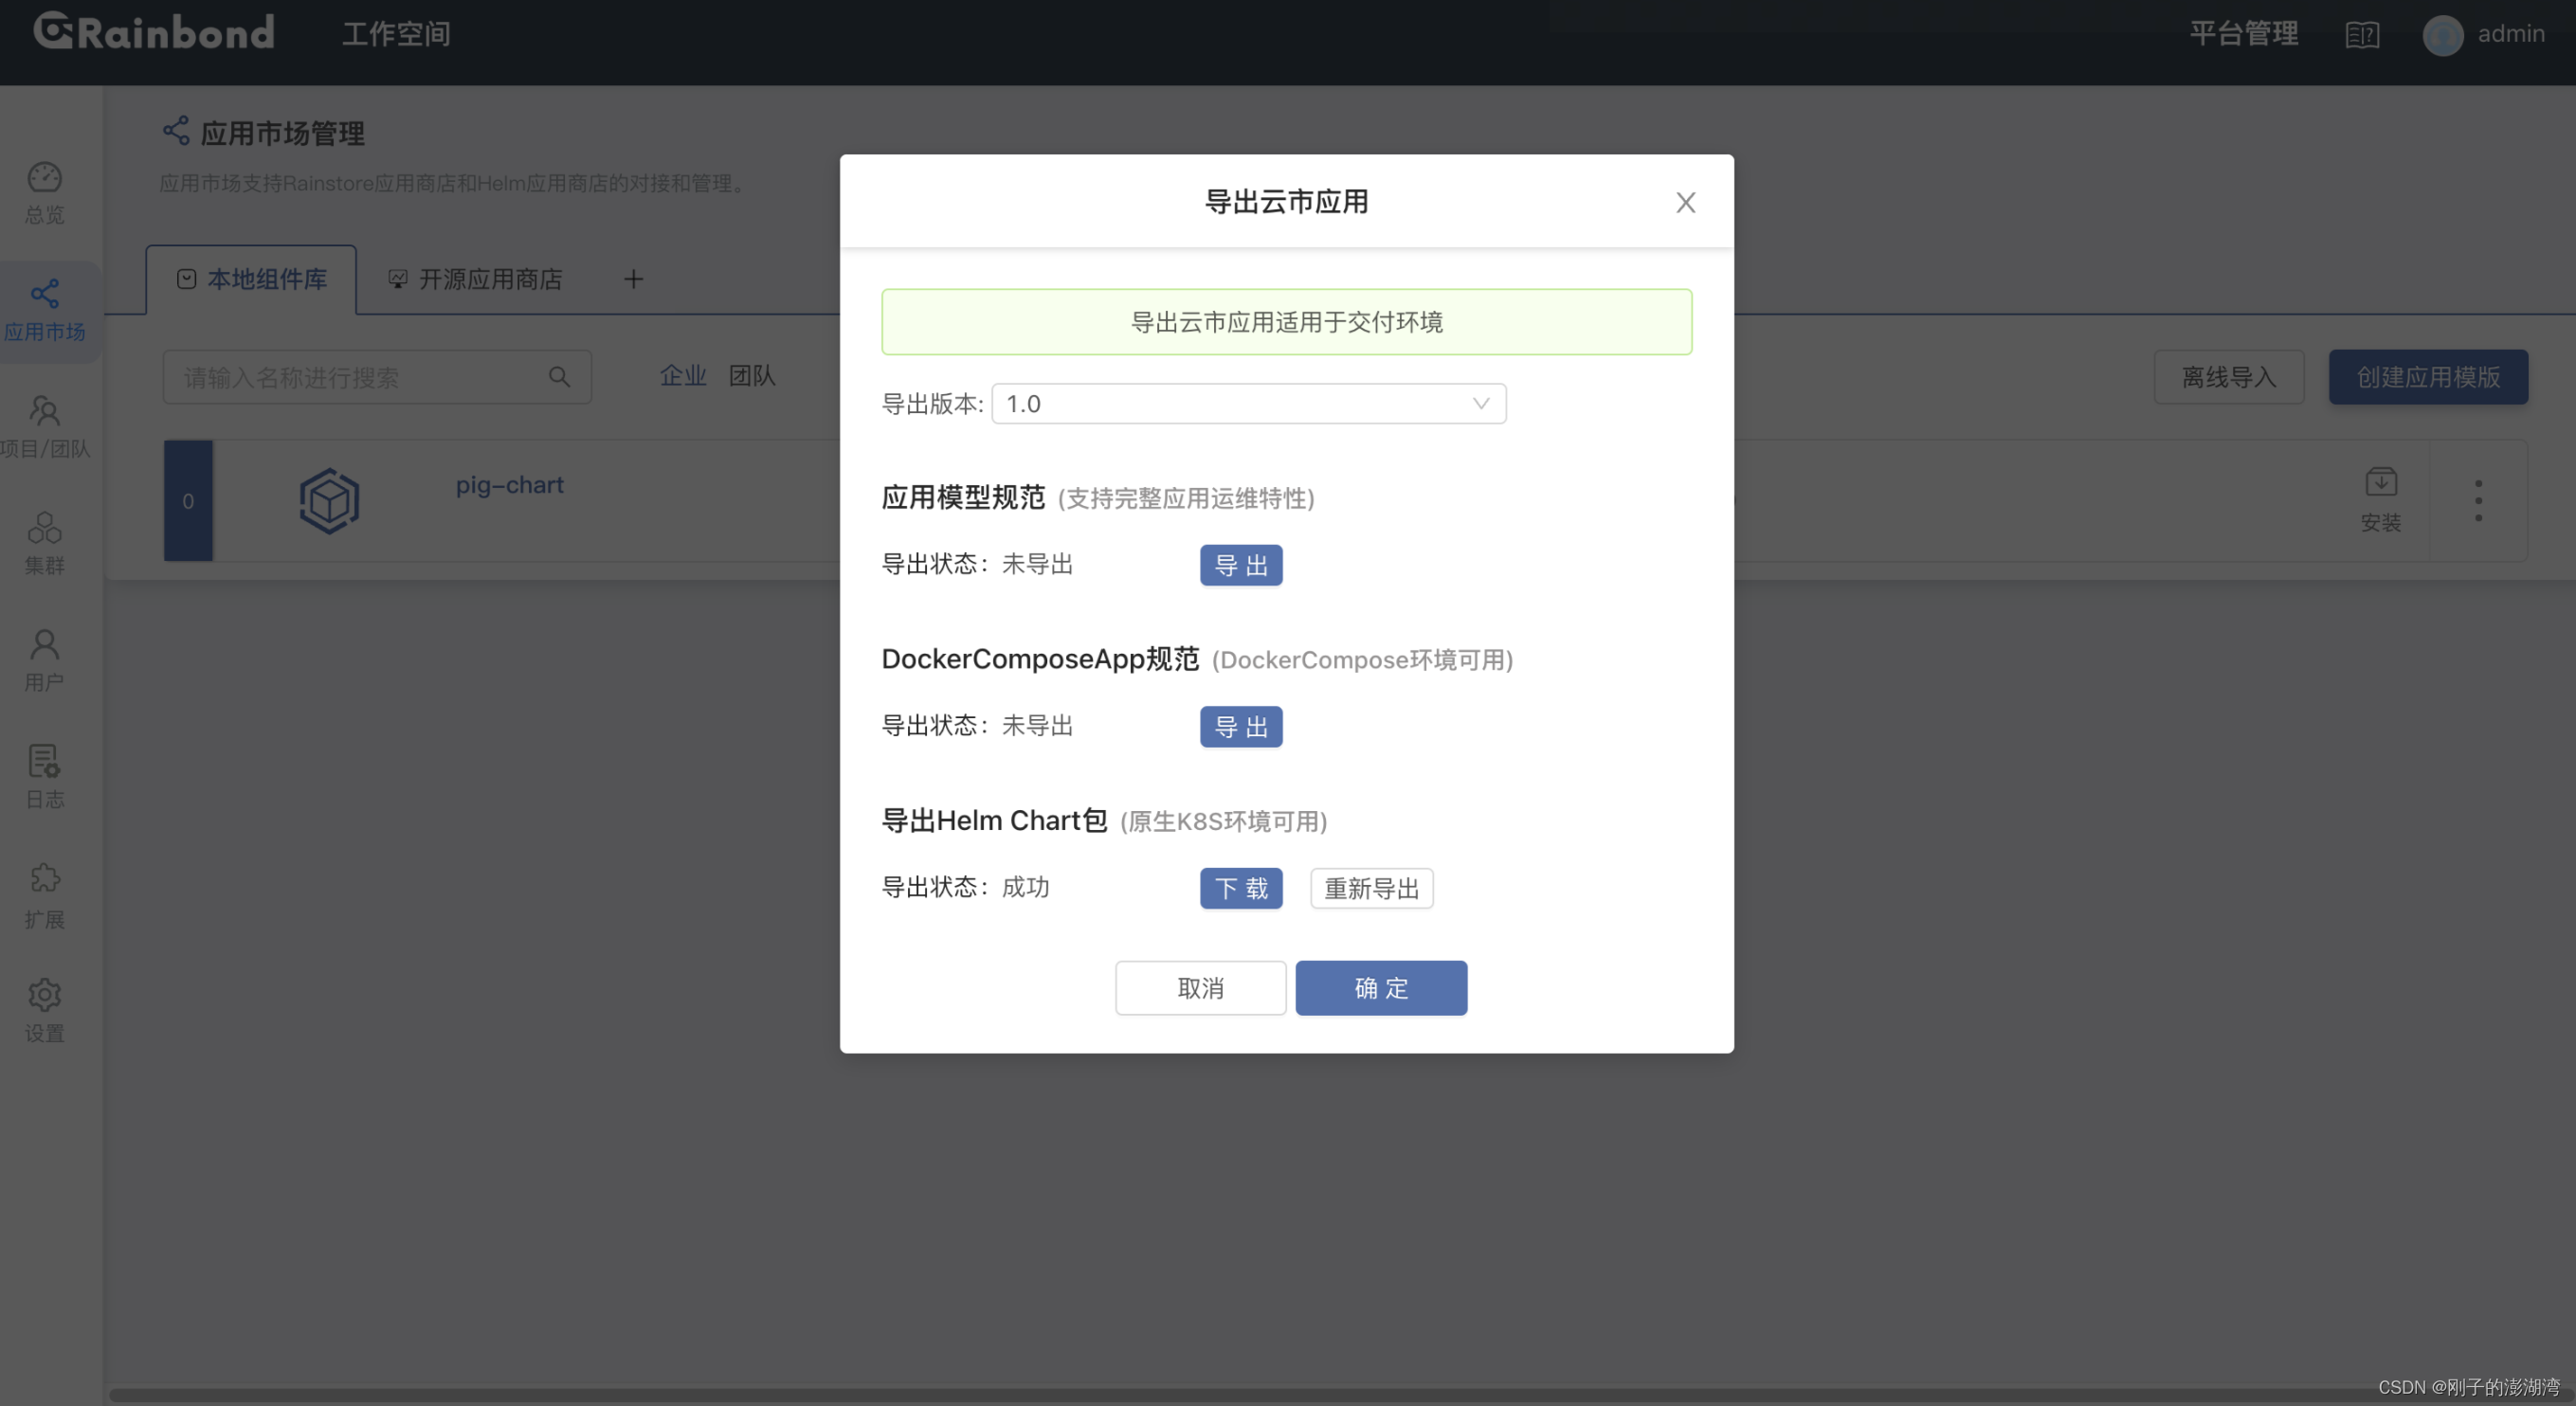Click the + to add a new app store
This screenshot has height=1406, width=2576.
click(x=633, y=279)
